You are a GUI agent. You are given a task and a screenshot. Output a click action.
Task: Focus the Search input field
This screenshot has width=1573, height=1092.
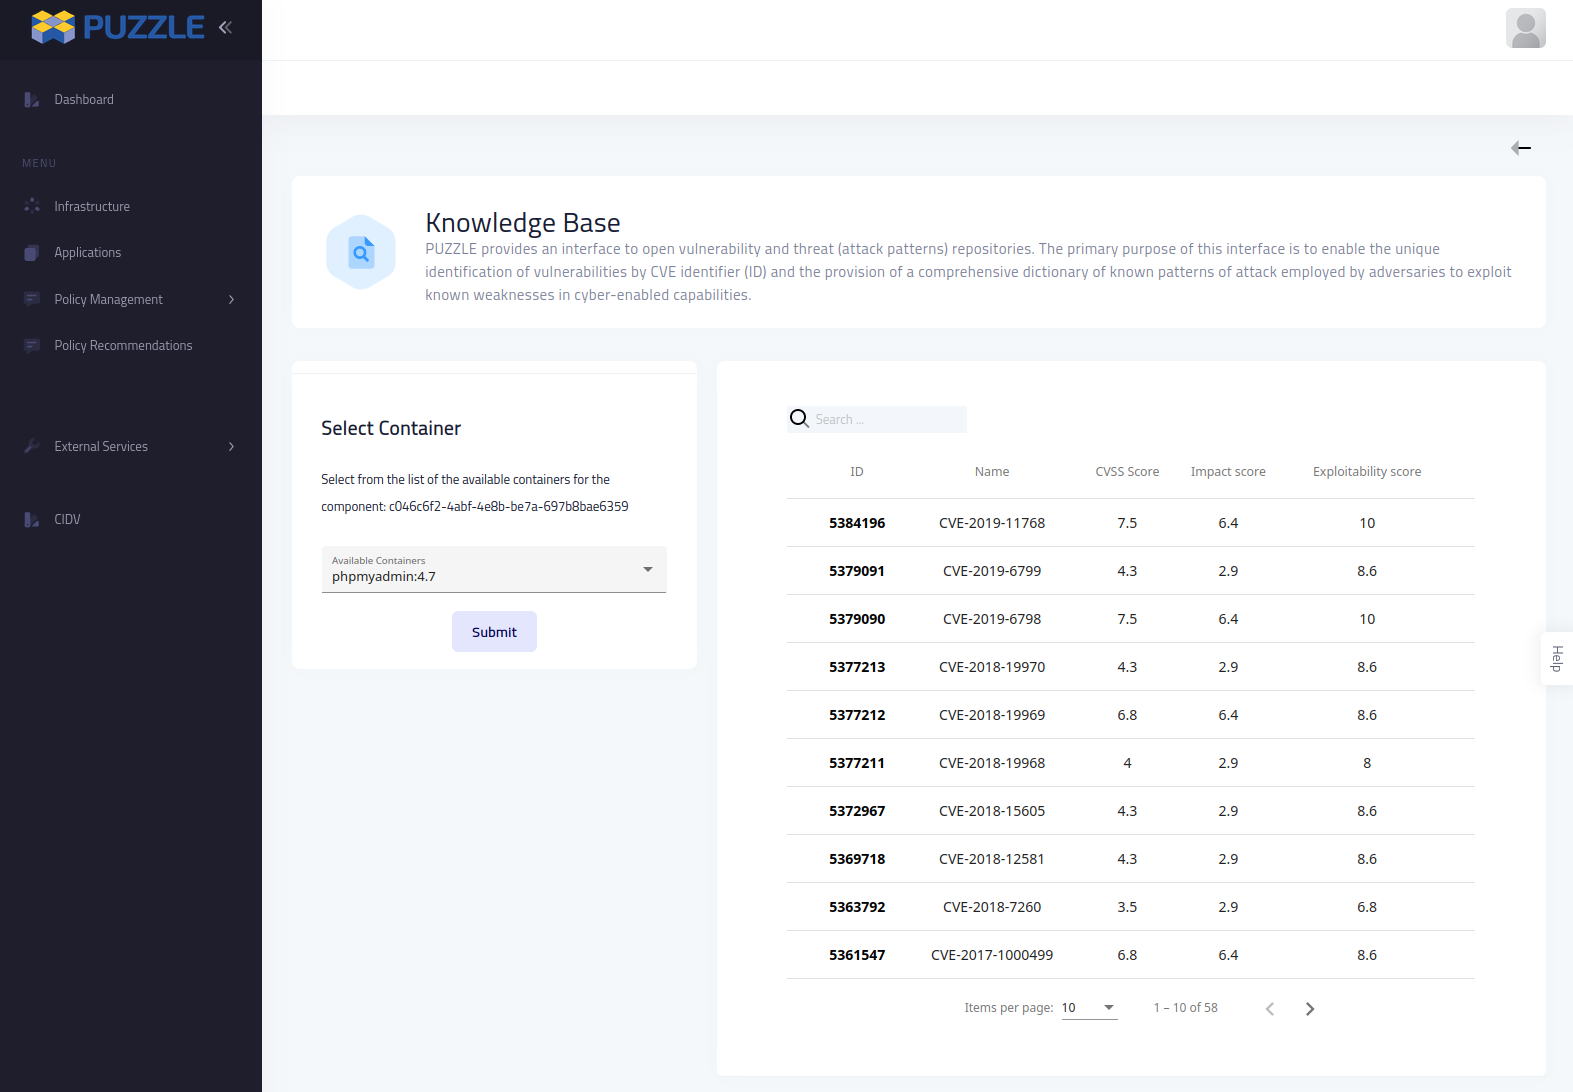(888, 419)
